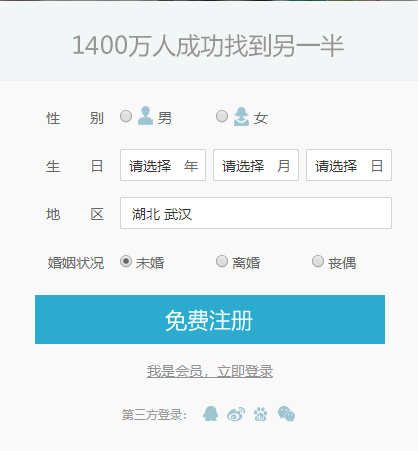Log in with the Baidu paw icon

260,414
